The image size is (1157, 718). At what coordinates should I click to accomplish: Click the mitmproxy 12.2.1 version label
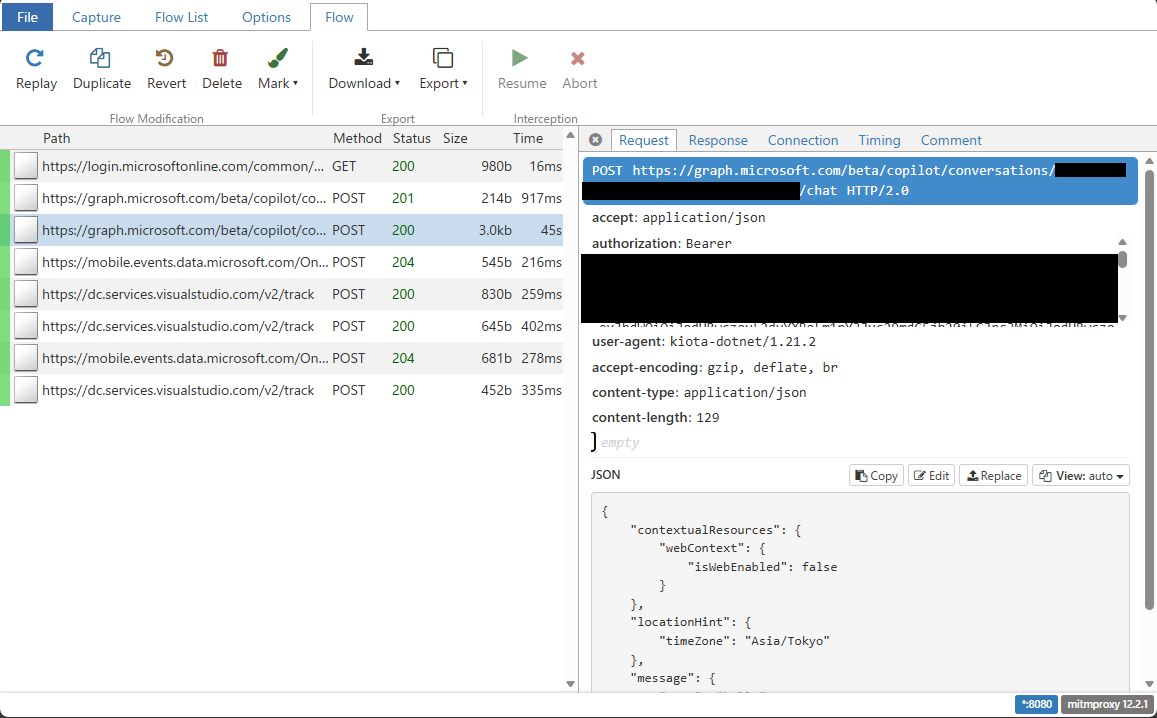(x=1107, y=703)
